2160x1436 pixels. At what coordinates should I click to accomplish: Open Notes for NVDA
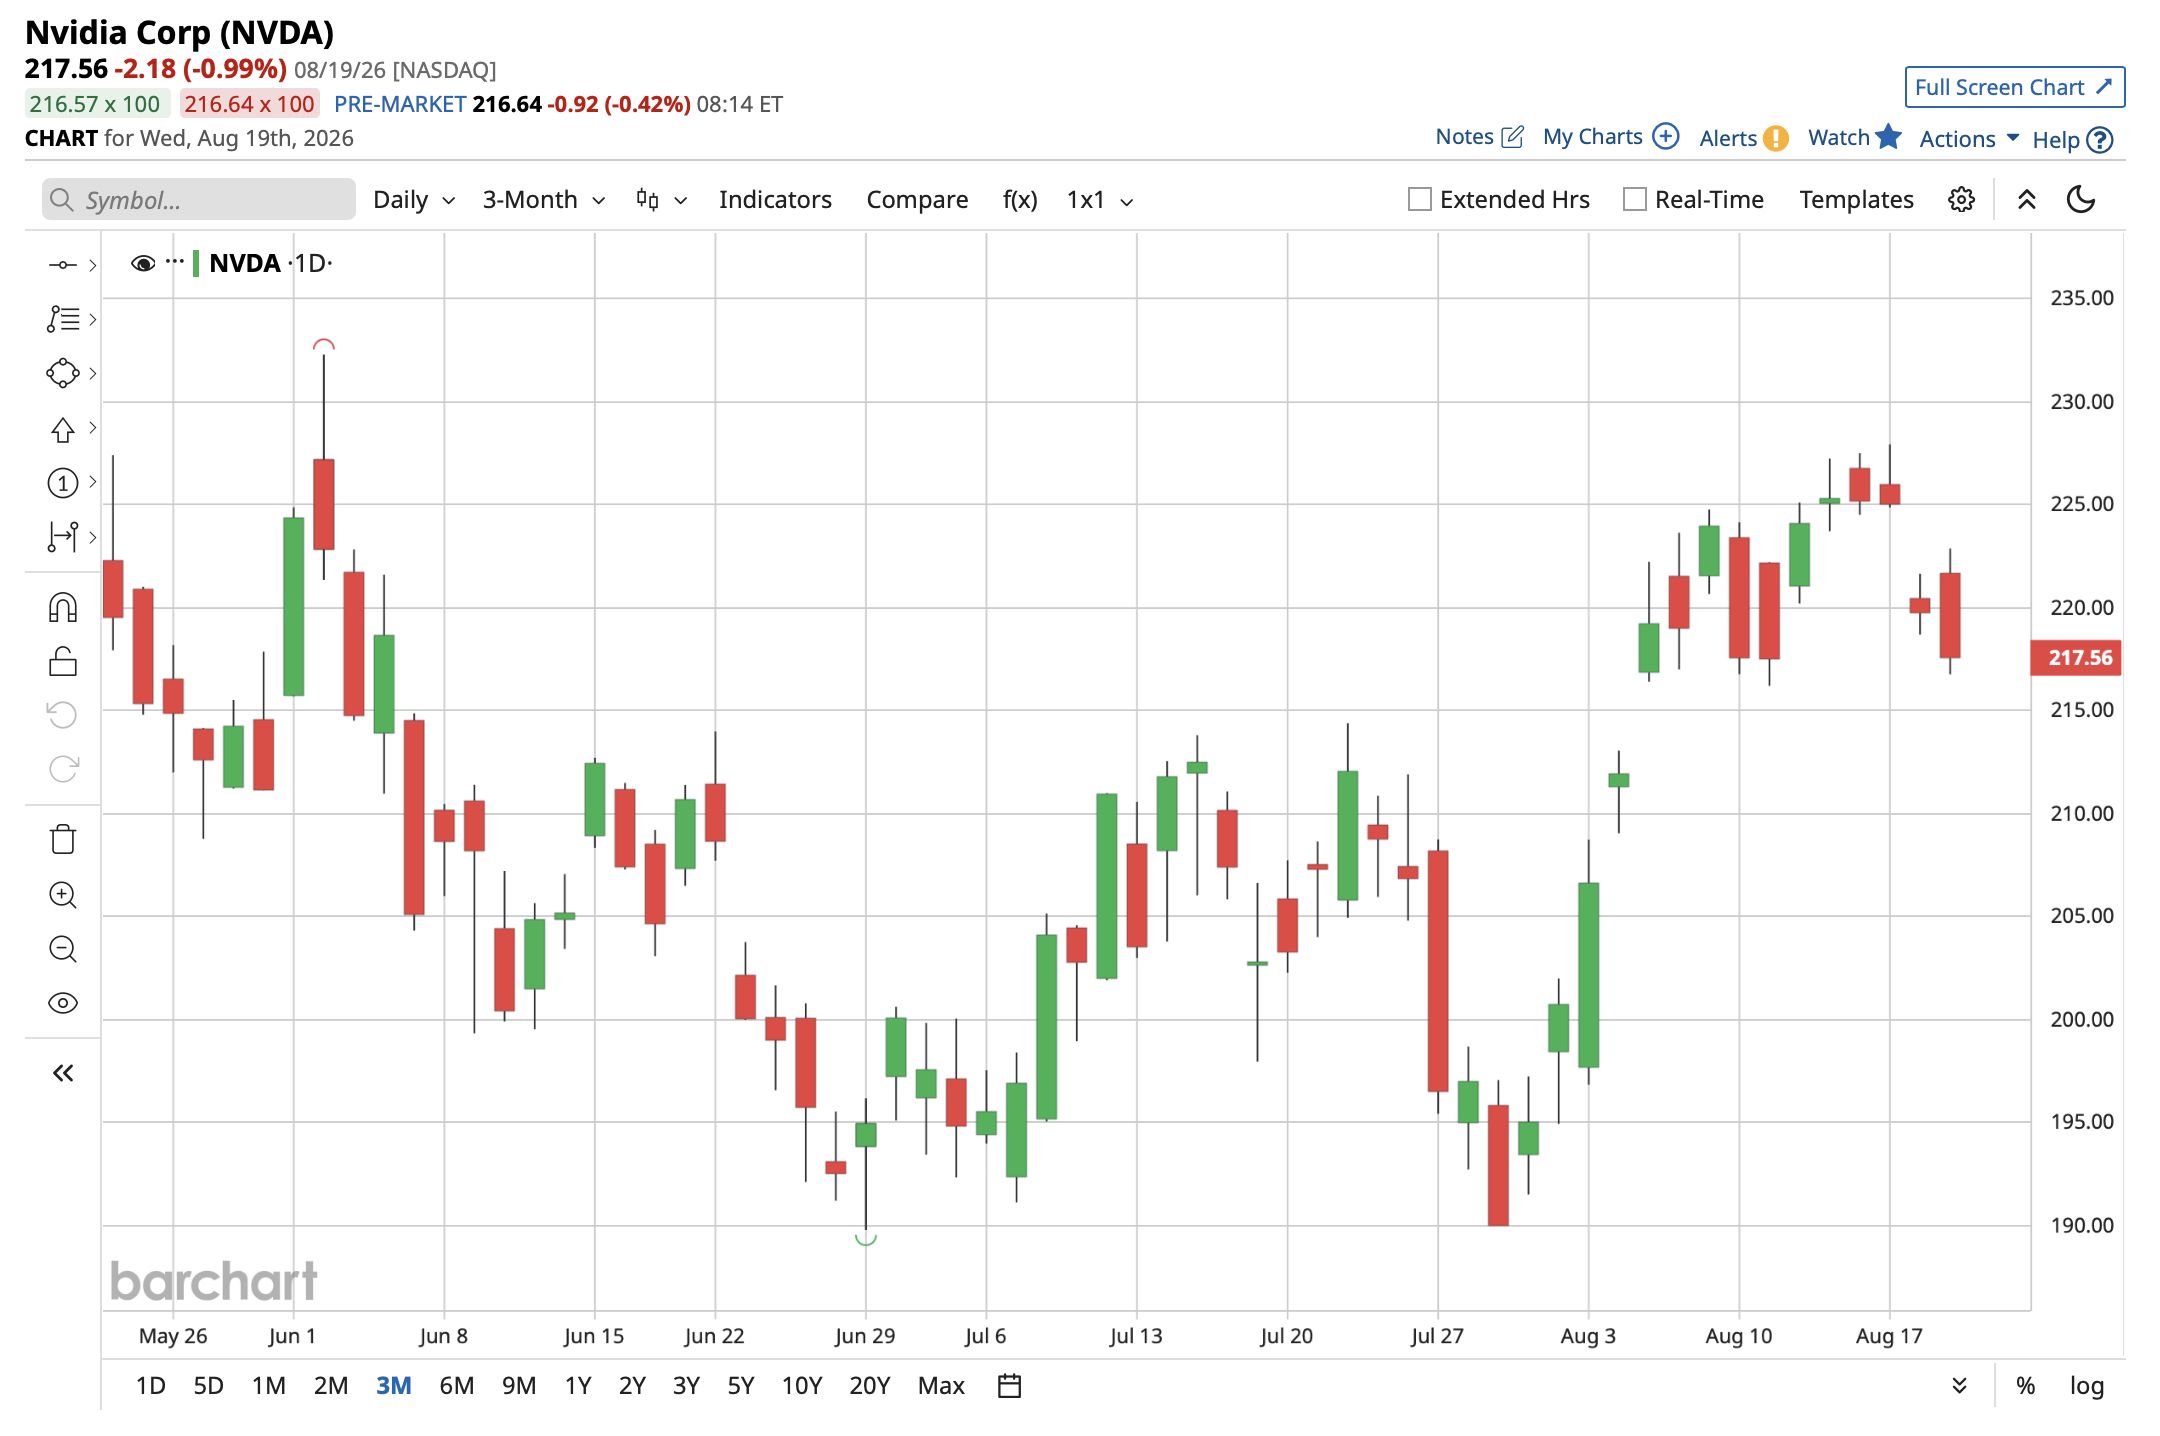(x=1479, y=137)
